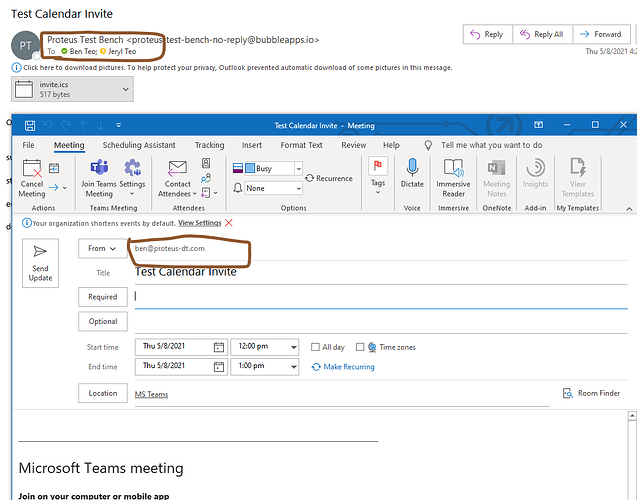Open Start time 12:00 pm dropdown

(293, 347)
